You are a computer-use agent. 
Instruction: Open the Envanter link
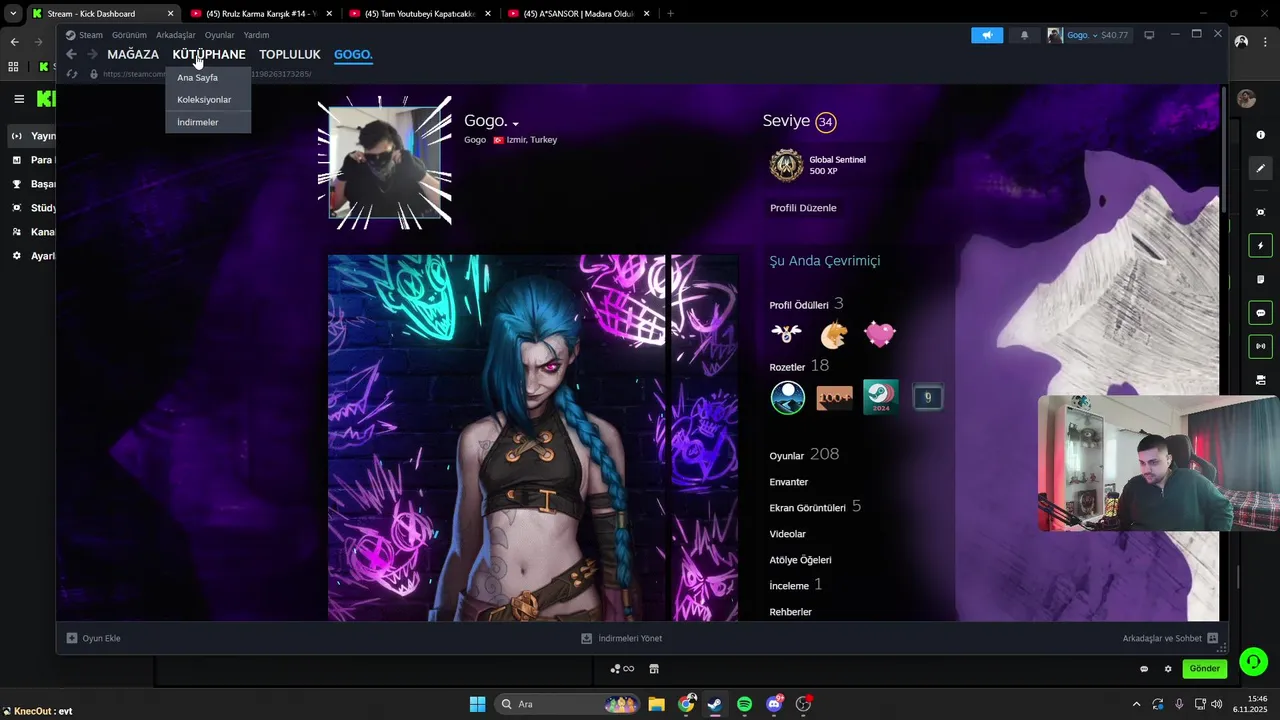pyautogui.click(x=789, y=482)
